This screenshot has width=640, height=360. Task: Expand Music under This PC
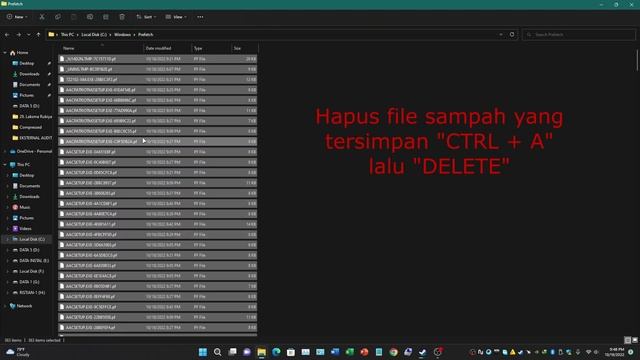(x=7, y=207)
